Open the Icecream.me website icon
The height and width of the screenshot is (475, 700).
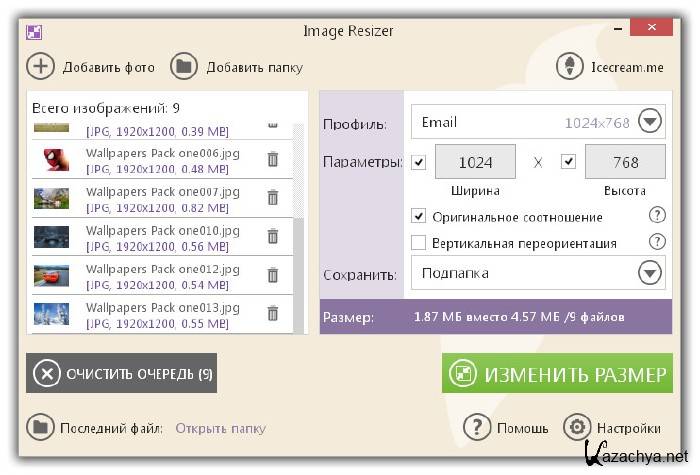pos(570,67)
